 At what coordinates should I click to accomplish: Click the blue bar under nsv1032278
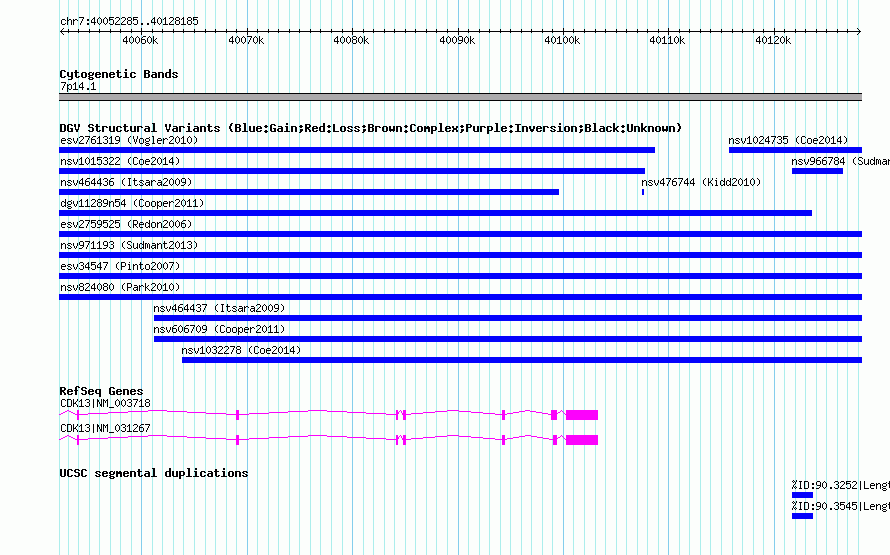point(522,360)
